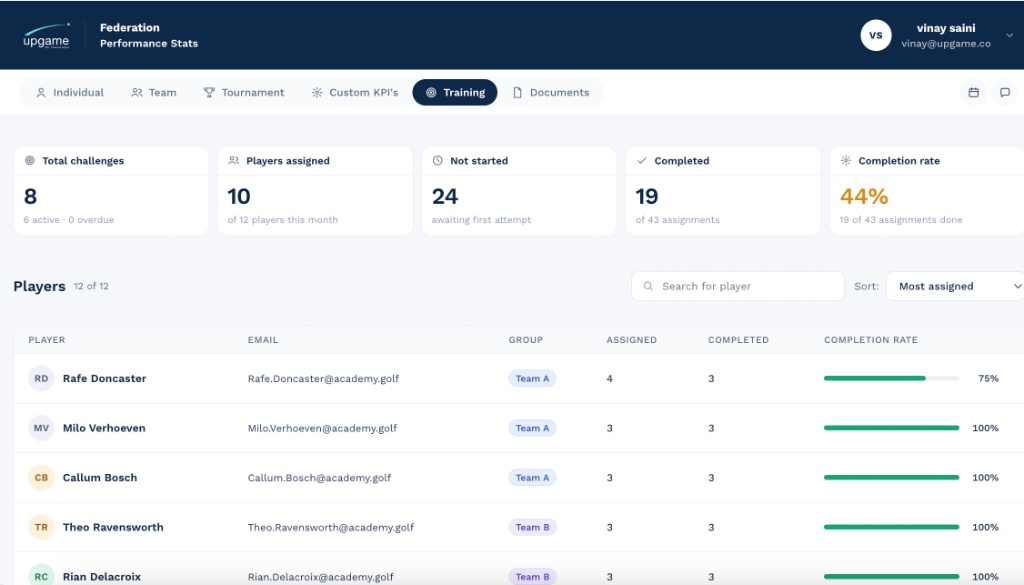
Task: Open the calendar icon in toolbar
Action: (973, 93)
